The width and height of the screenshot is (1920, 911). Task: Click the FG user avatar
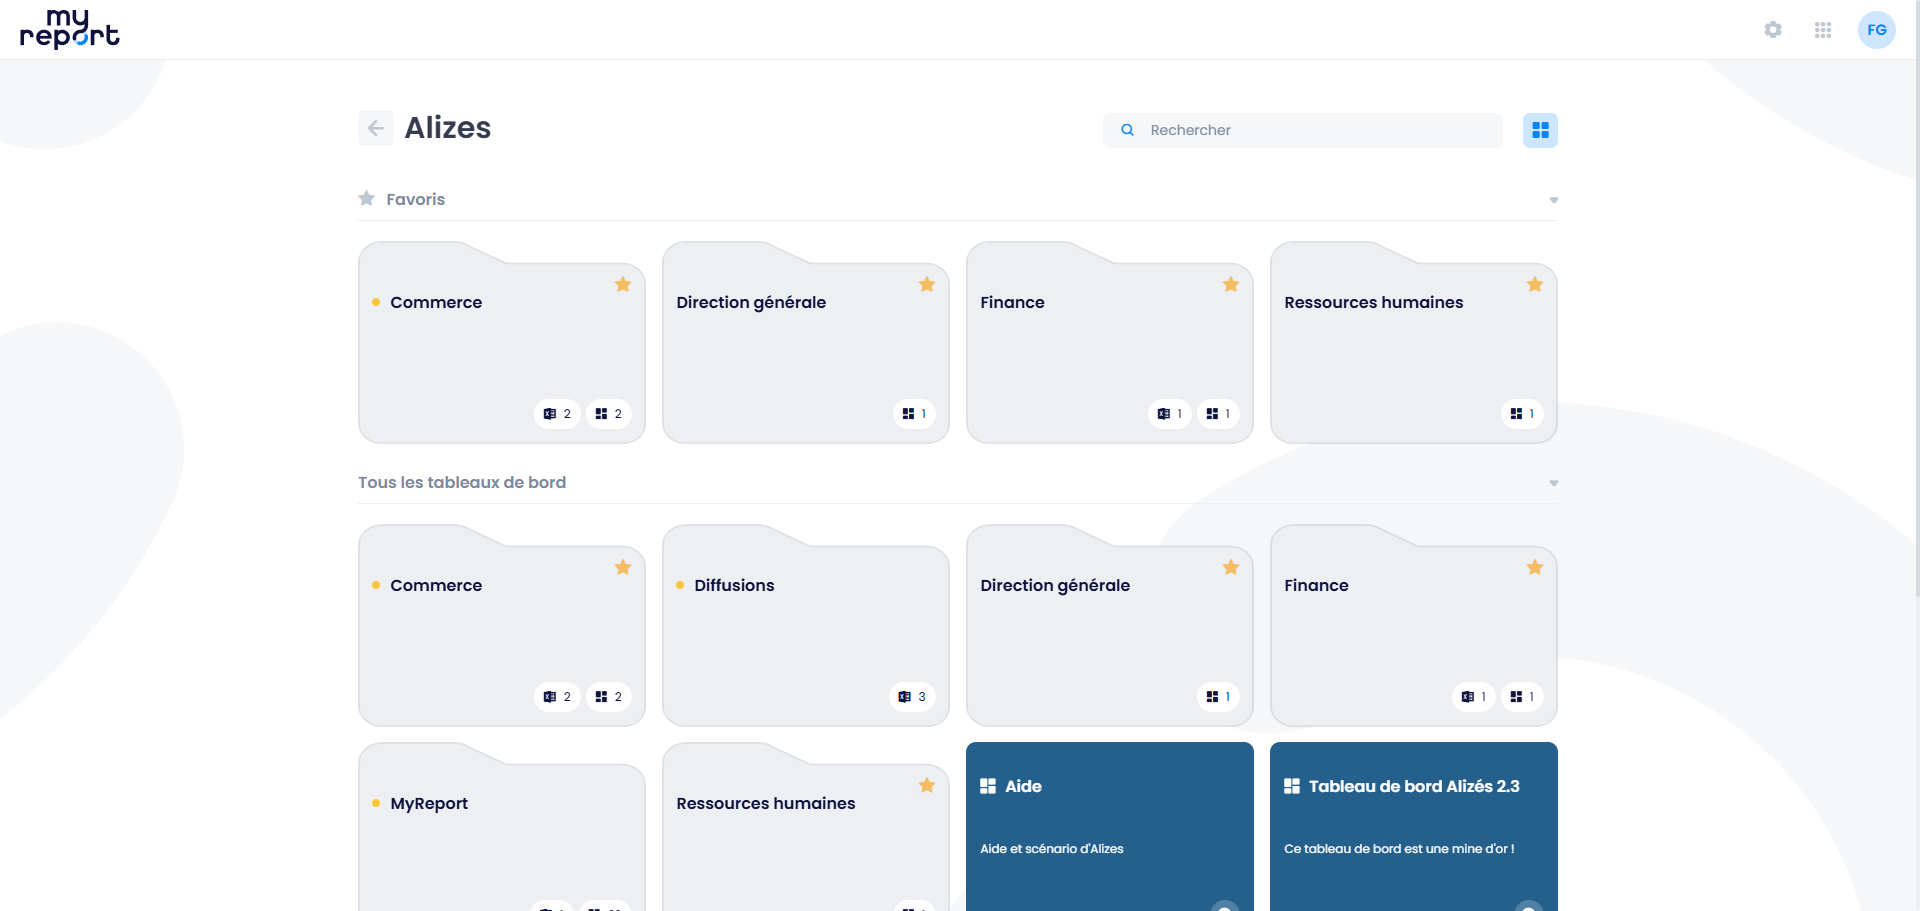[1876, 30]
